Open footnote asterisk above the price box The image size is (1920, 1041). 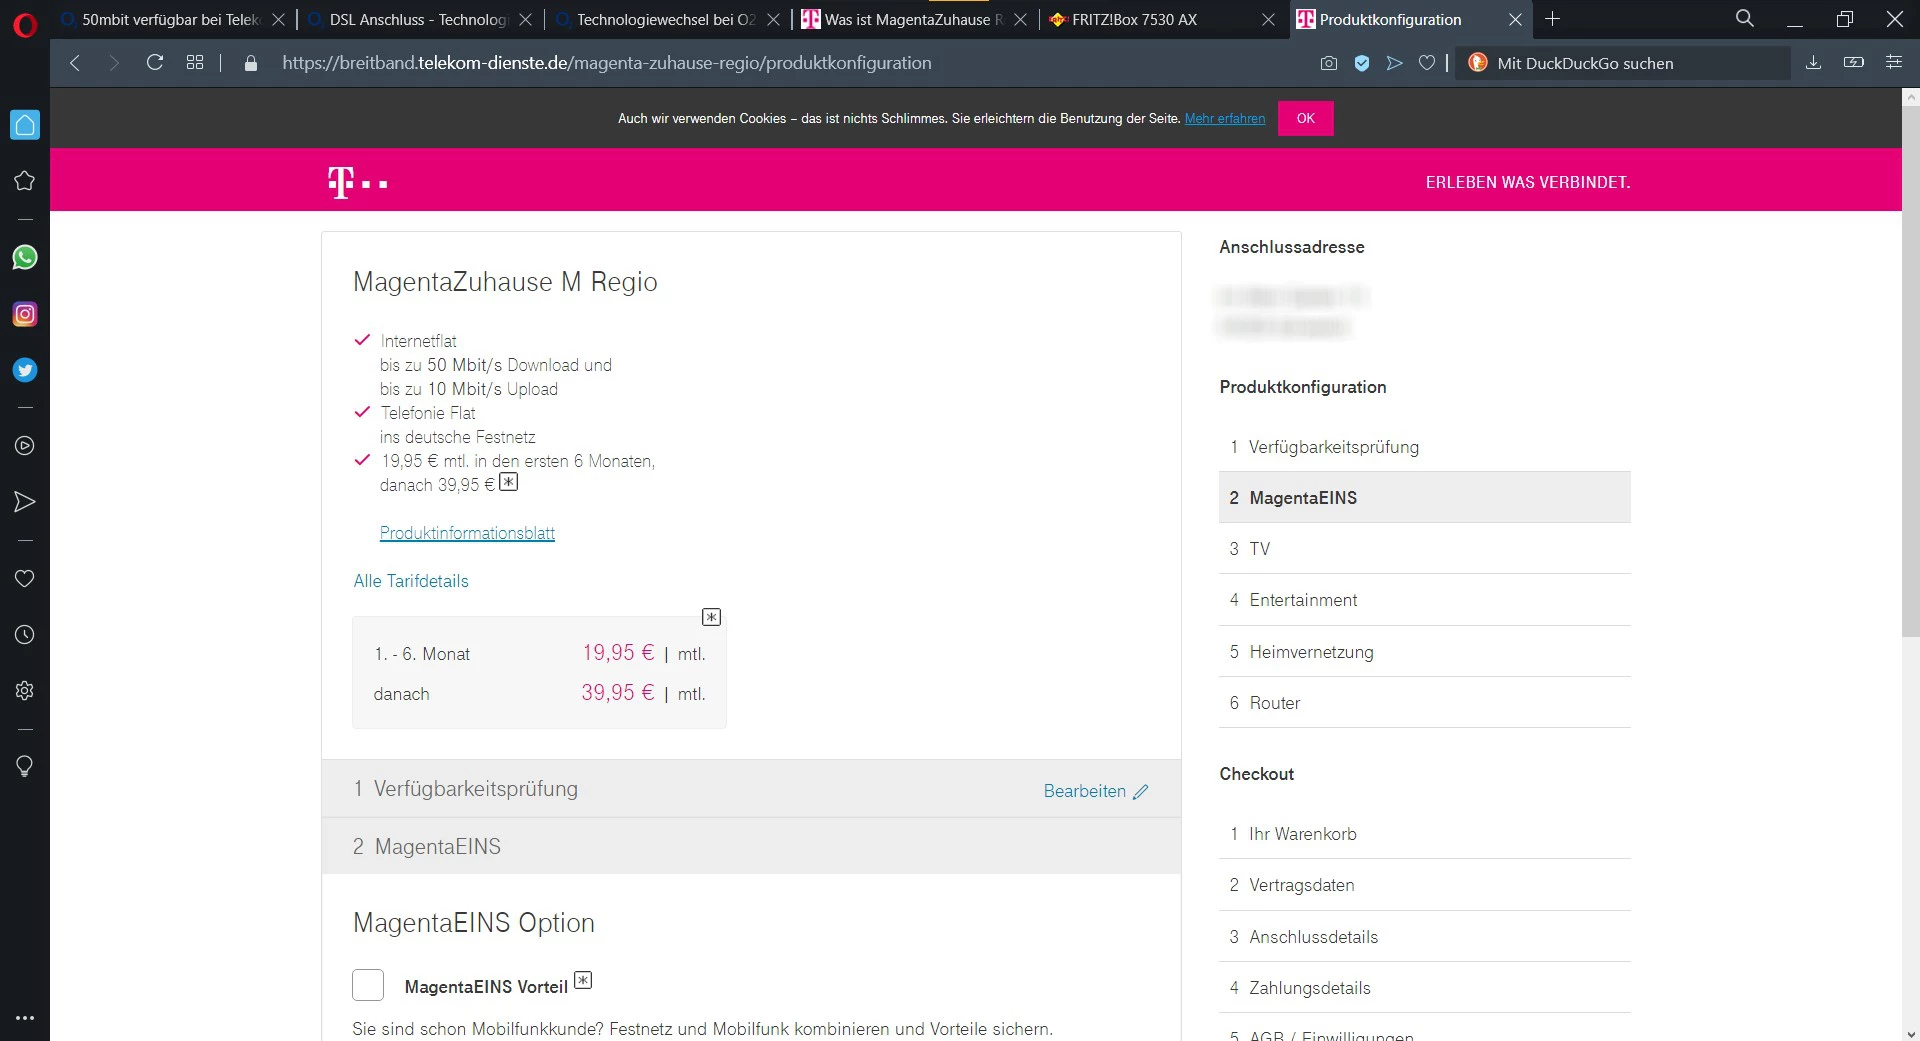click(x=711, y=617)
